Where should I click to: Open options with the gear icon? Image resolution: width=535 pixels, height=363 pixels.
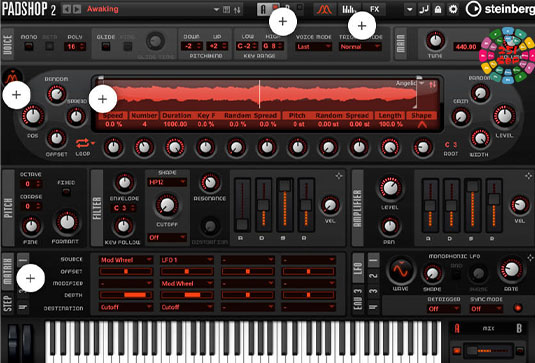tap(453, 9)
